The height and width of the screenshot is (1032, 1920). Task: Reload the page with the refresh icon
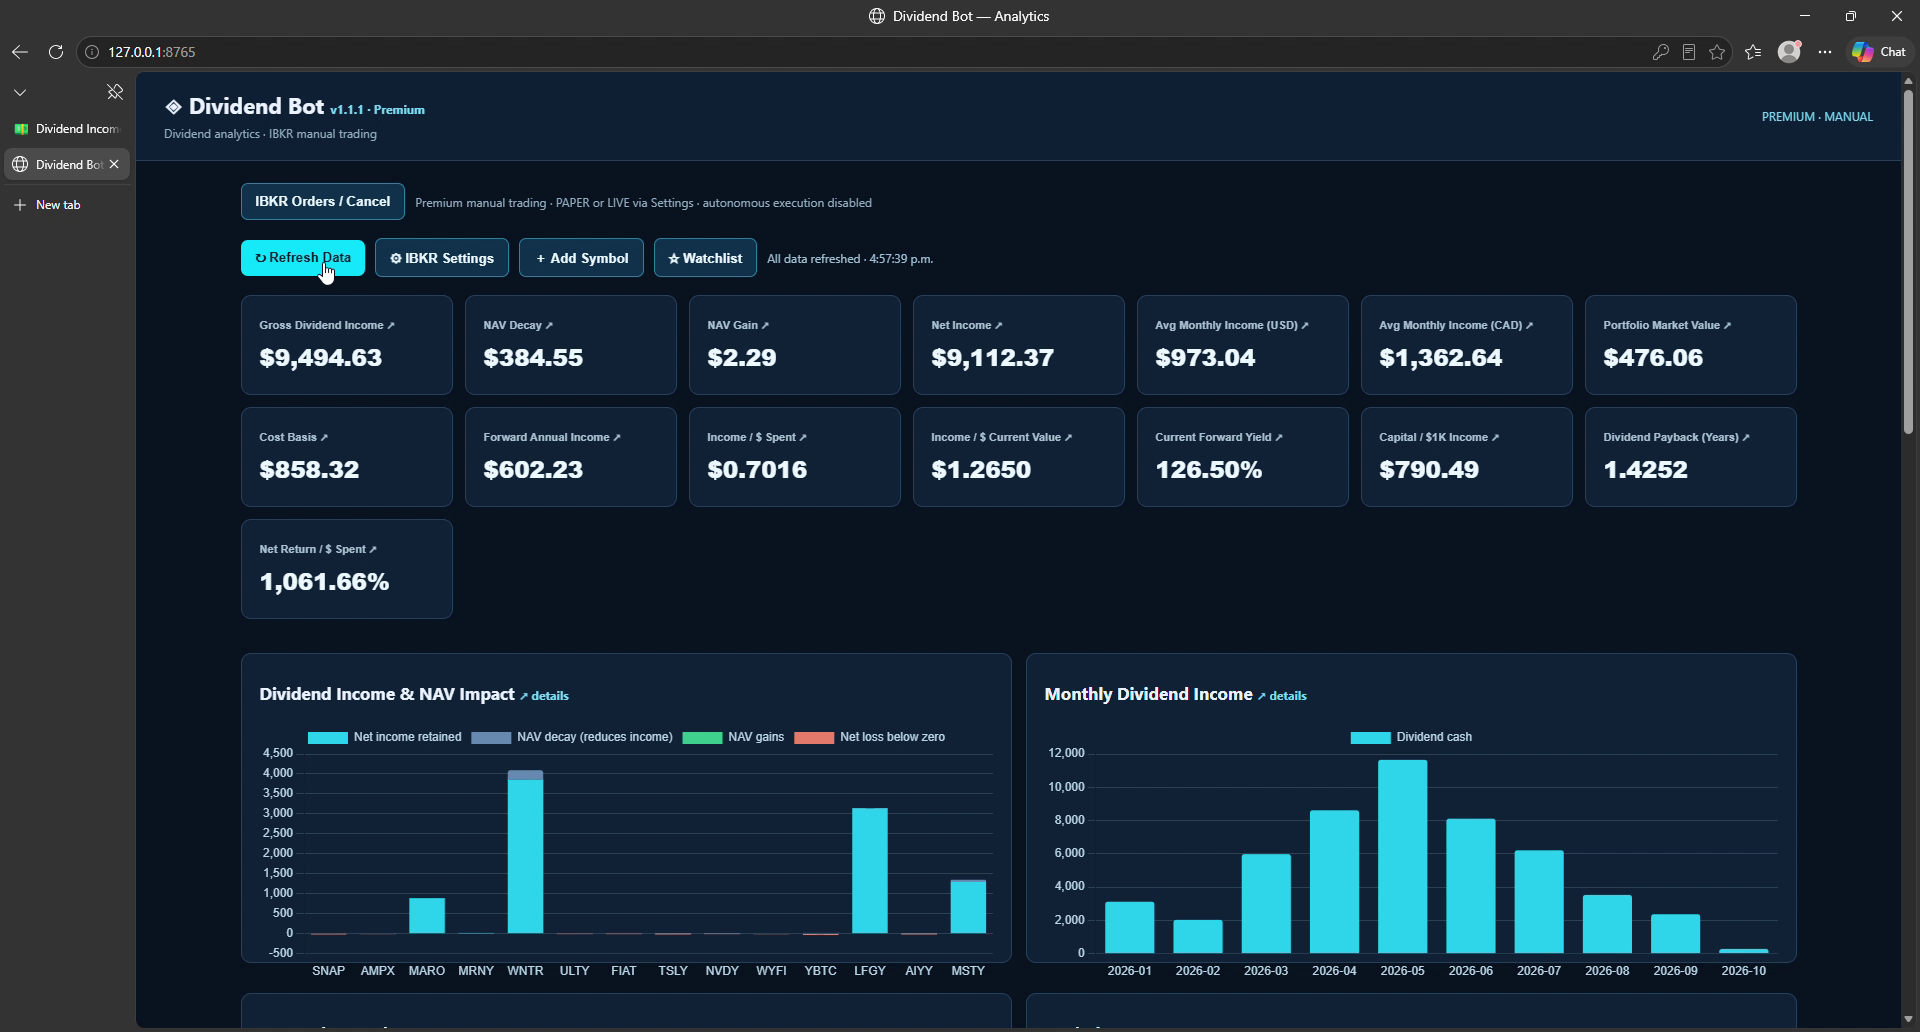click(56, 52)
